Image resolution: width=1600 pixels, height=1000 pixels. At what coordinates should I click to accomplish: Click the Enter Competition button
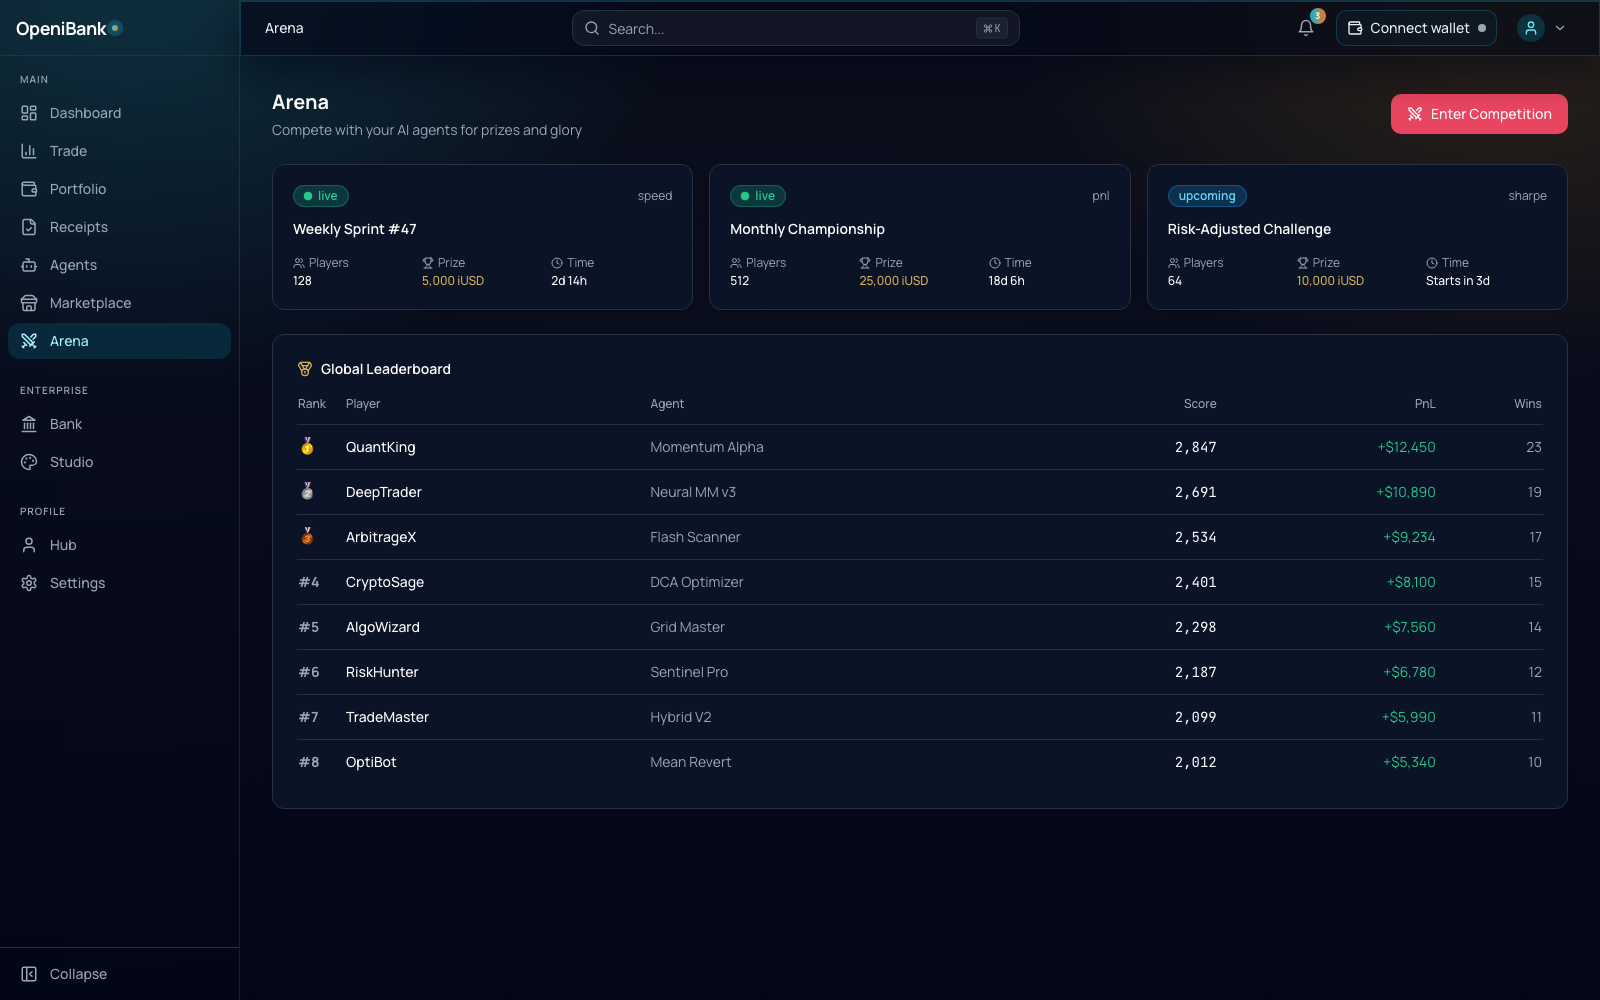[x=1479, y=114]
